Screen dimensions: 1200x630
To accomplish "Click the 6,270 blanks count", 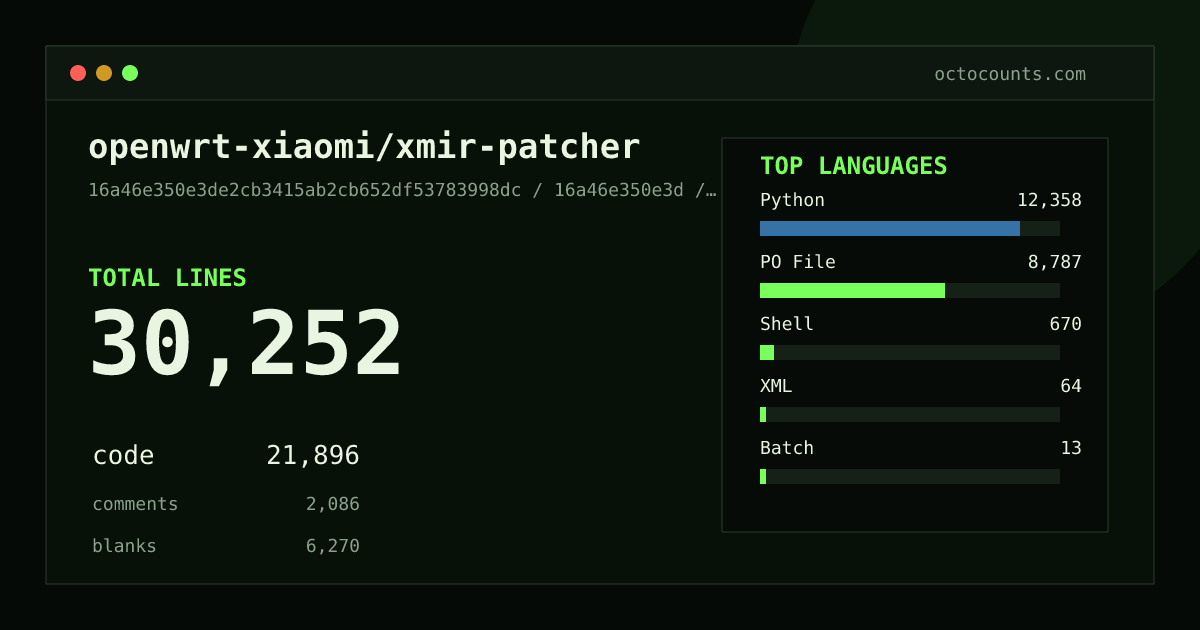I will [x=333, y=546].
